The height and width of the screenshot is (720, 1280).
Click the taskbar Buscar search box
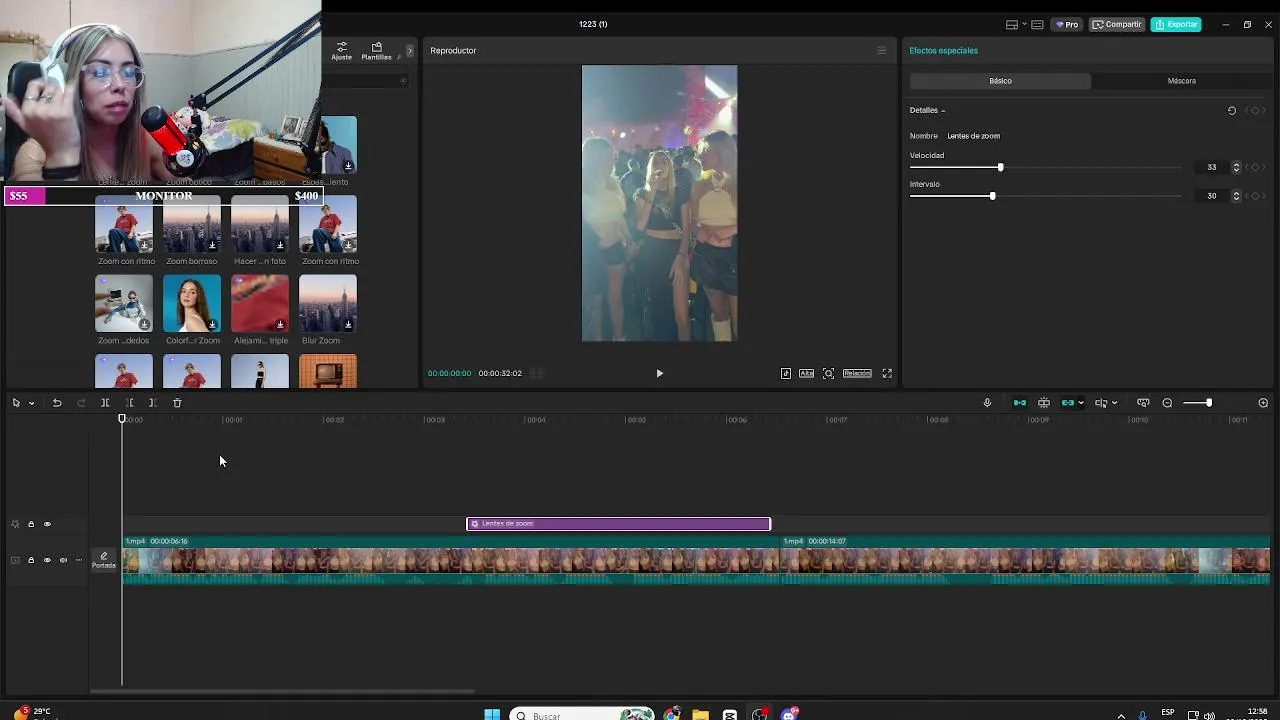pyautogui.click(x=582, y=714)
